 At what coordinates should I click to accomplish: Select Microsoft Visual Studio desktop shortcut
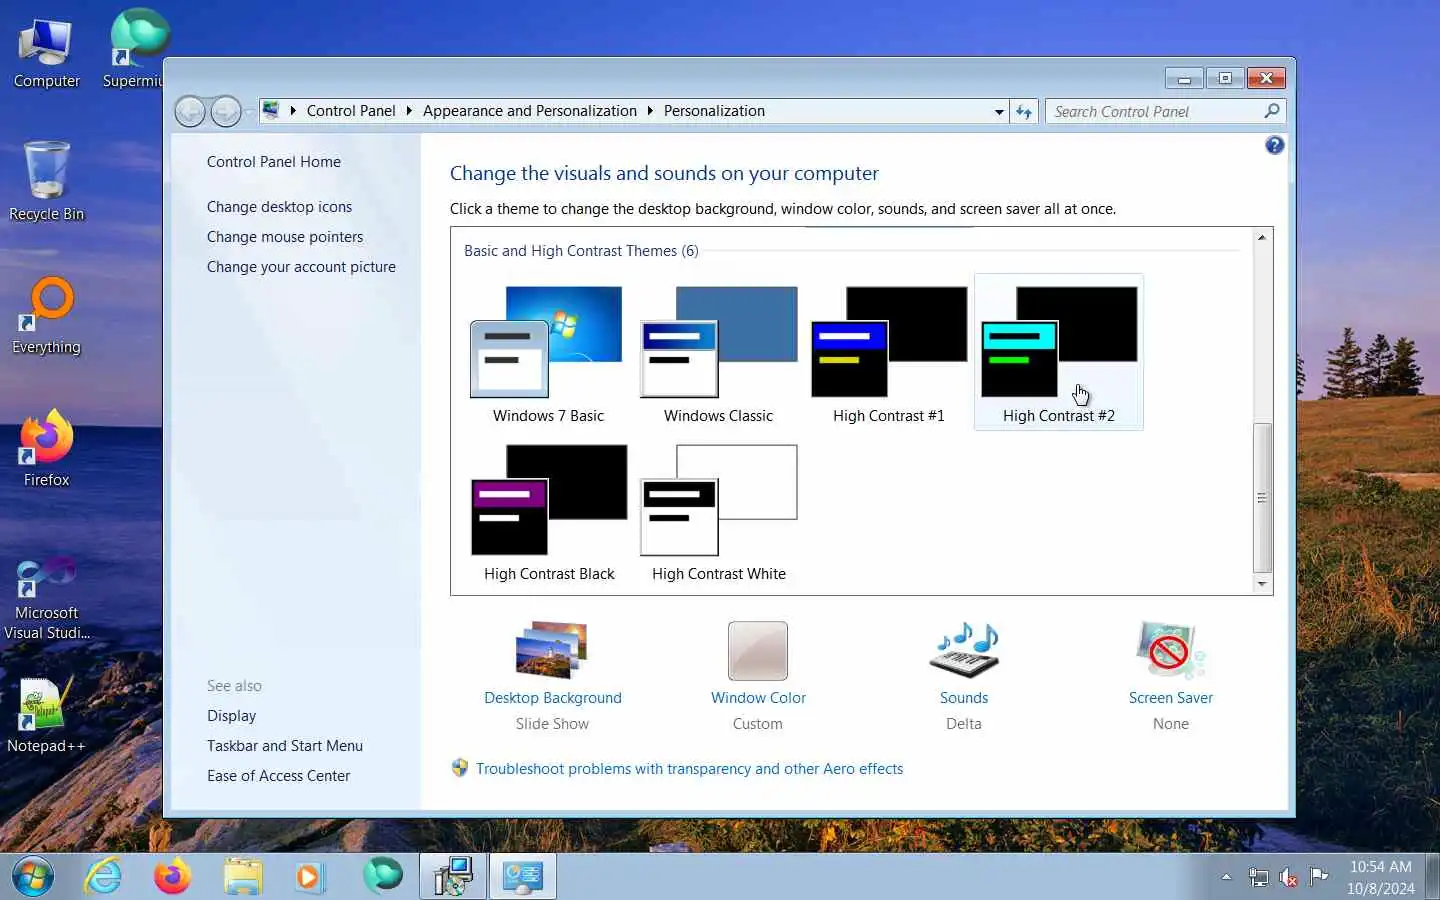click(46, 598)
